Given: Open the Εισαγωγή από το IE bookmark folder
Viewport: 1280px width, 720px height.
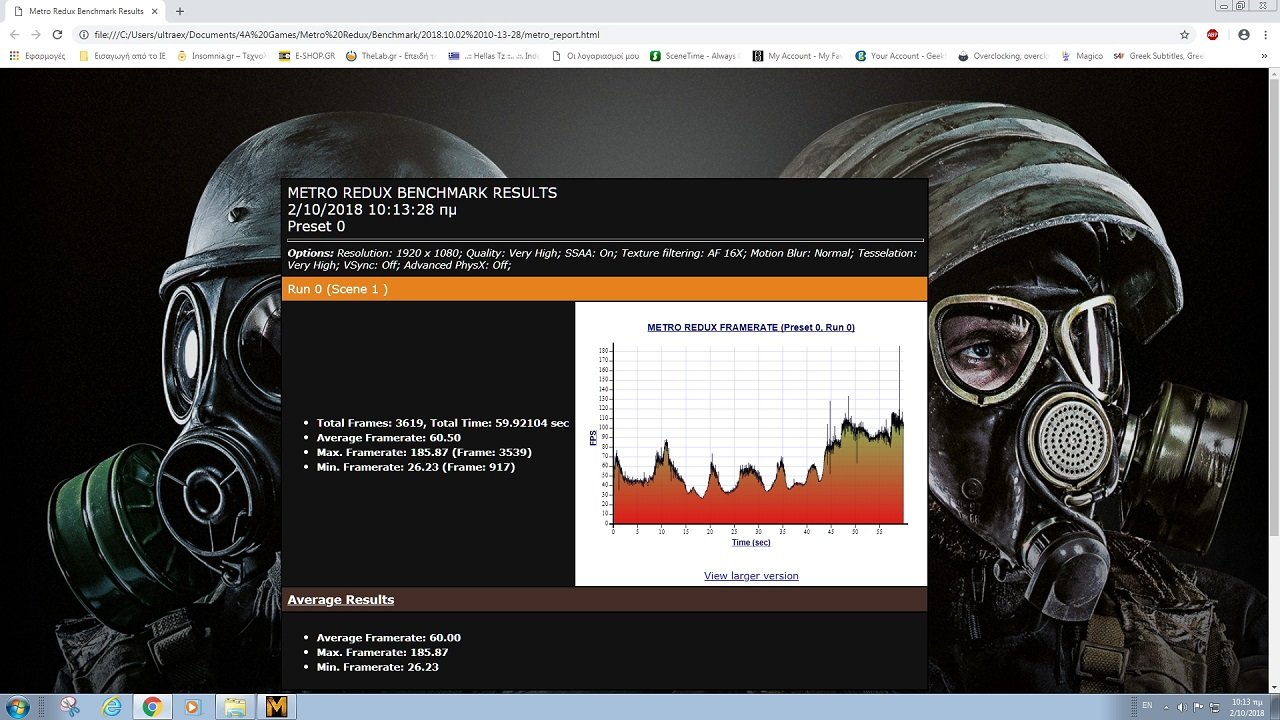Looking at the screenshot, I should point(122,56).
